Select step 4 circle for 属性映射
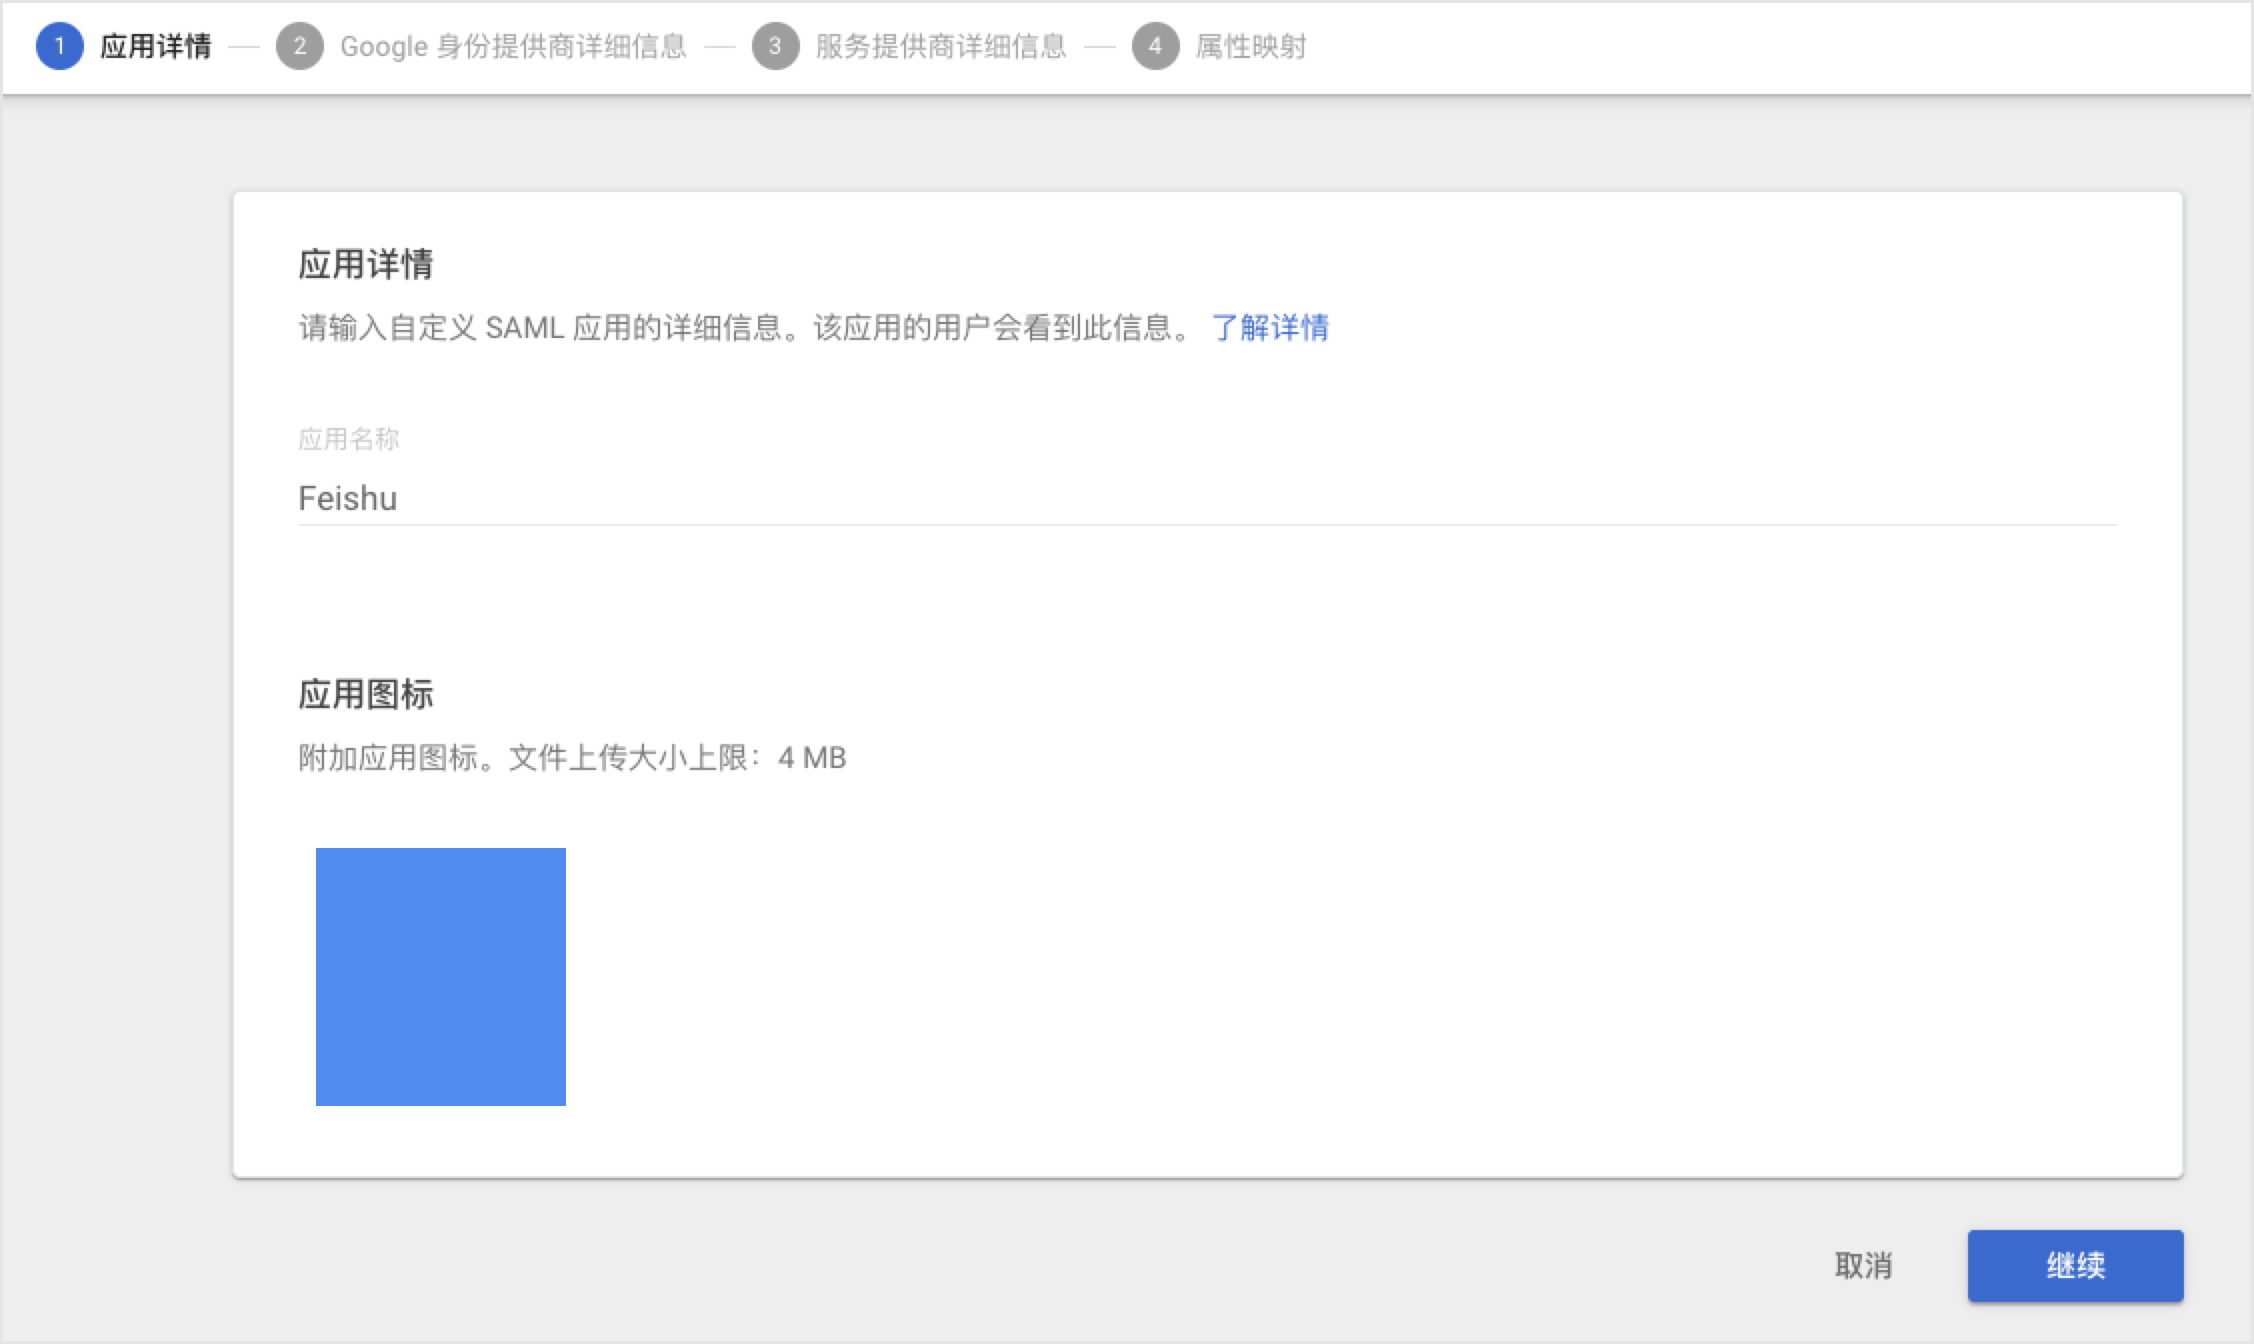 [1155, 46]
